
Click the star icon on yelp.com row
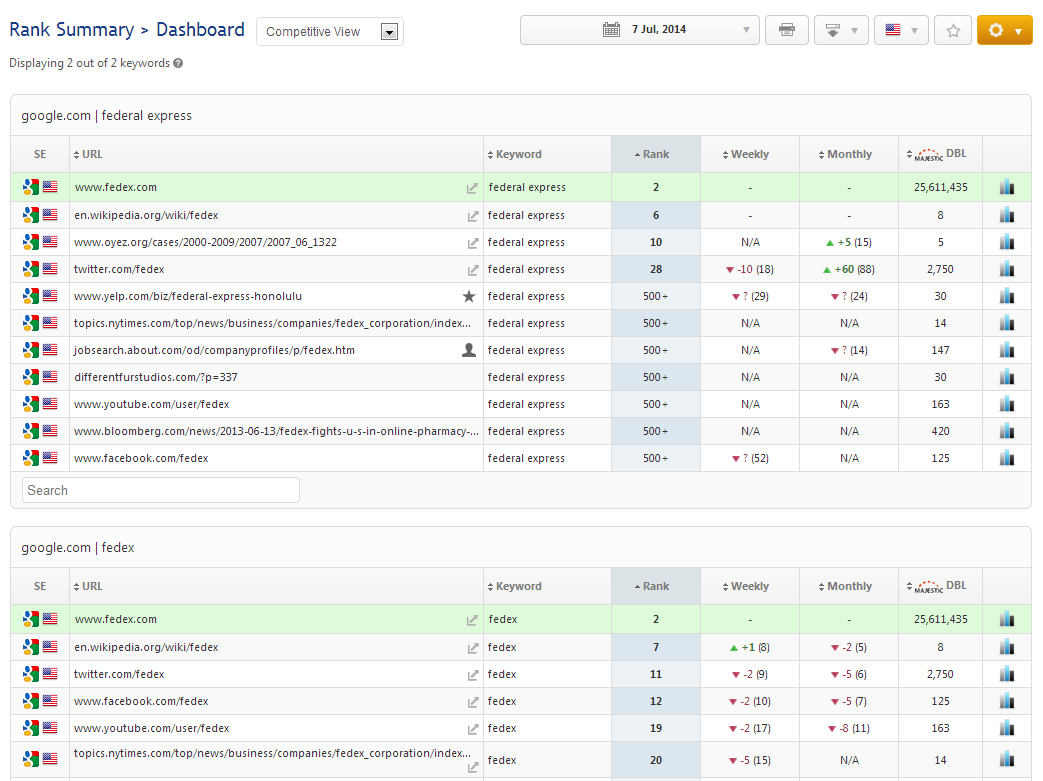click(469, 297)
